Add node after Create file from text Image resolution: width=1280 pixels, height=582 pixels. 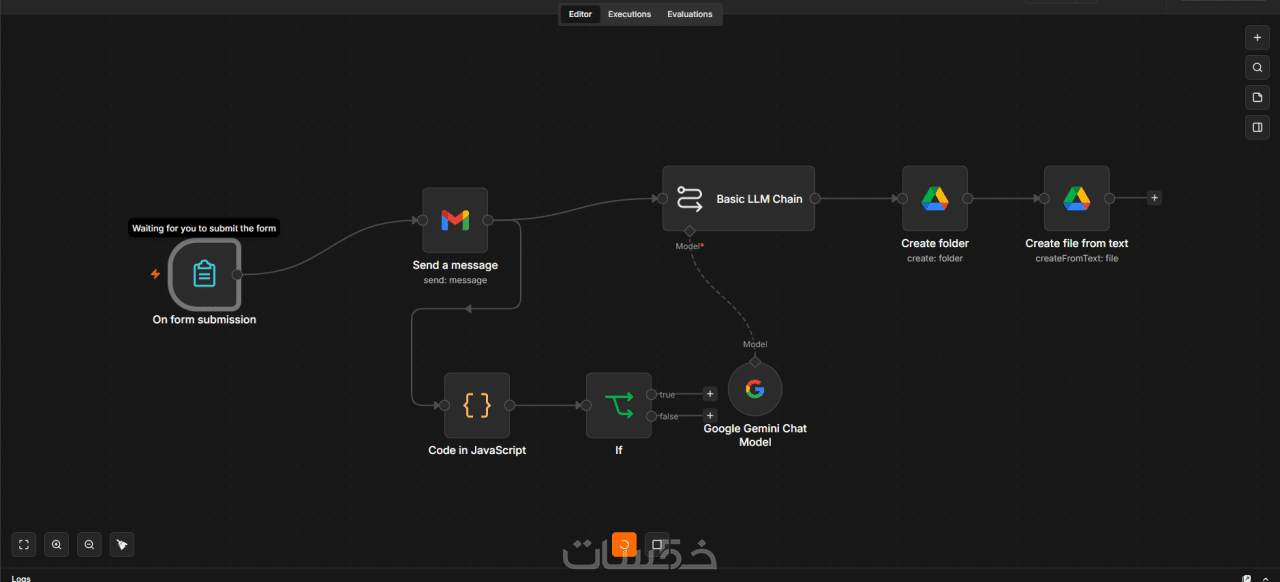(x=1154, y=198)
